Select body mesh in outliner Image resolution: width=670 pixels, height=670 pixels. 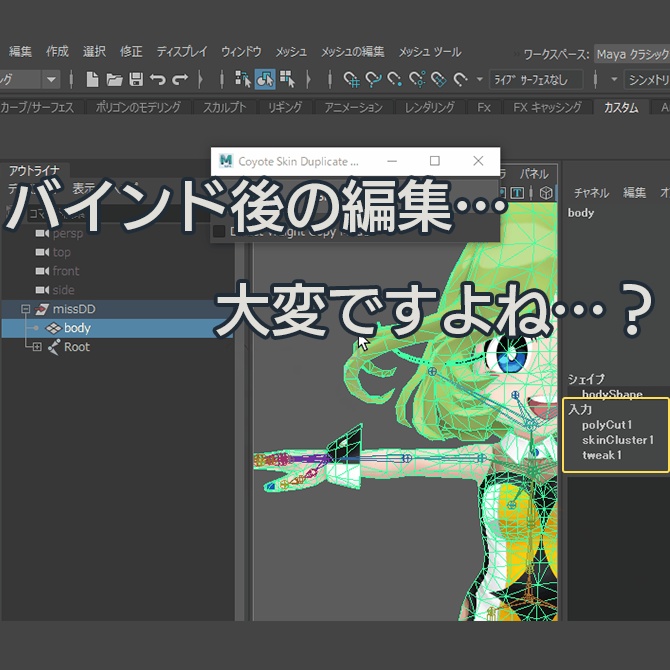77,328
